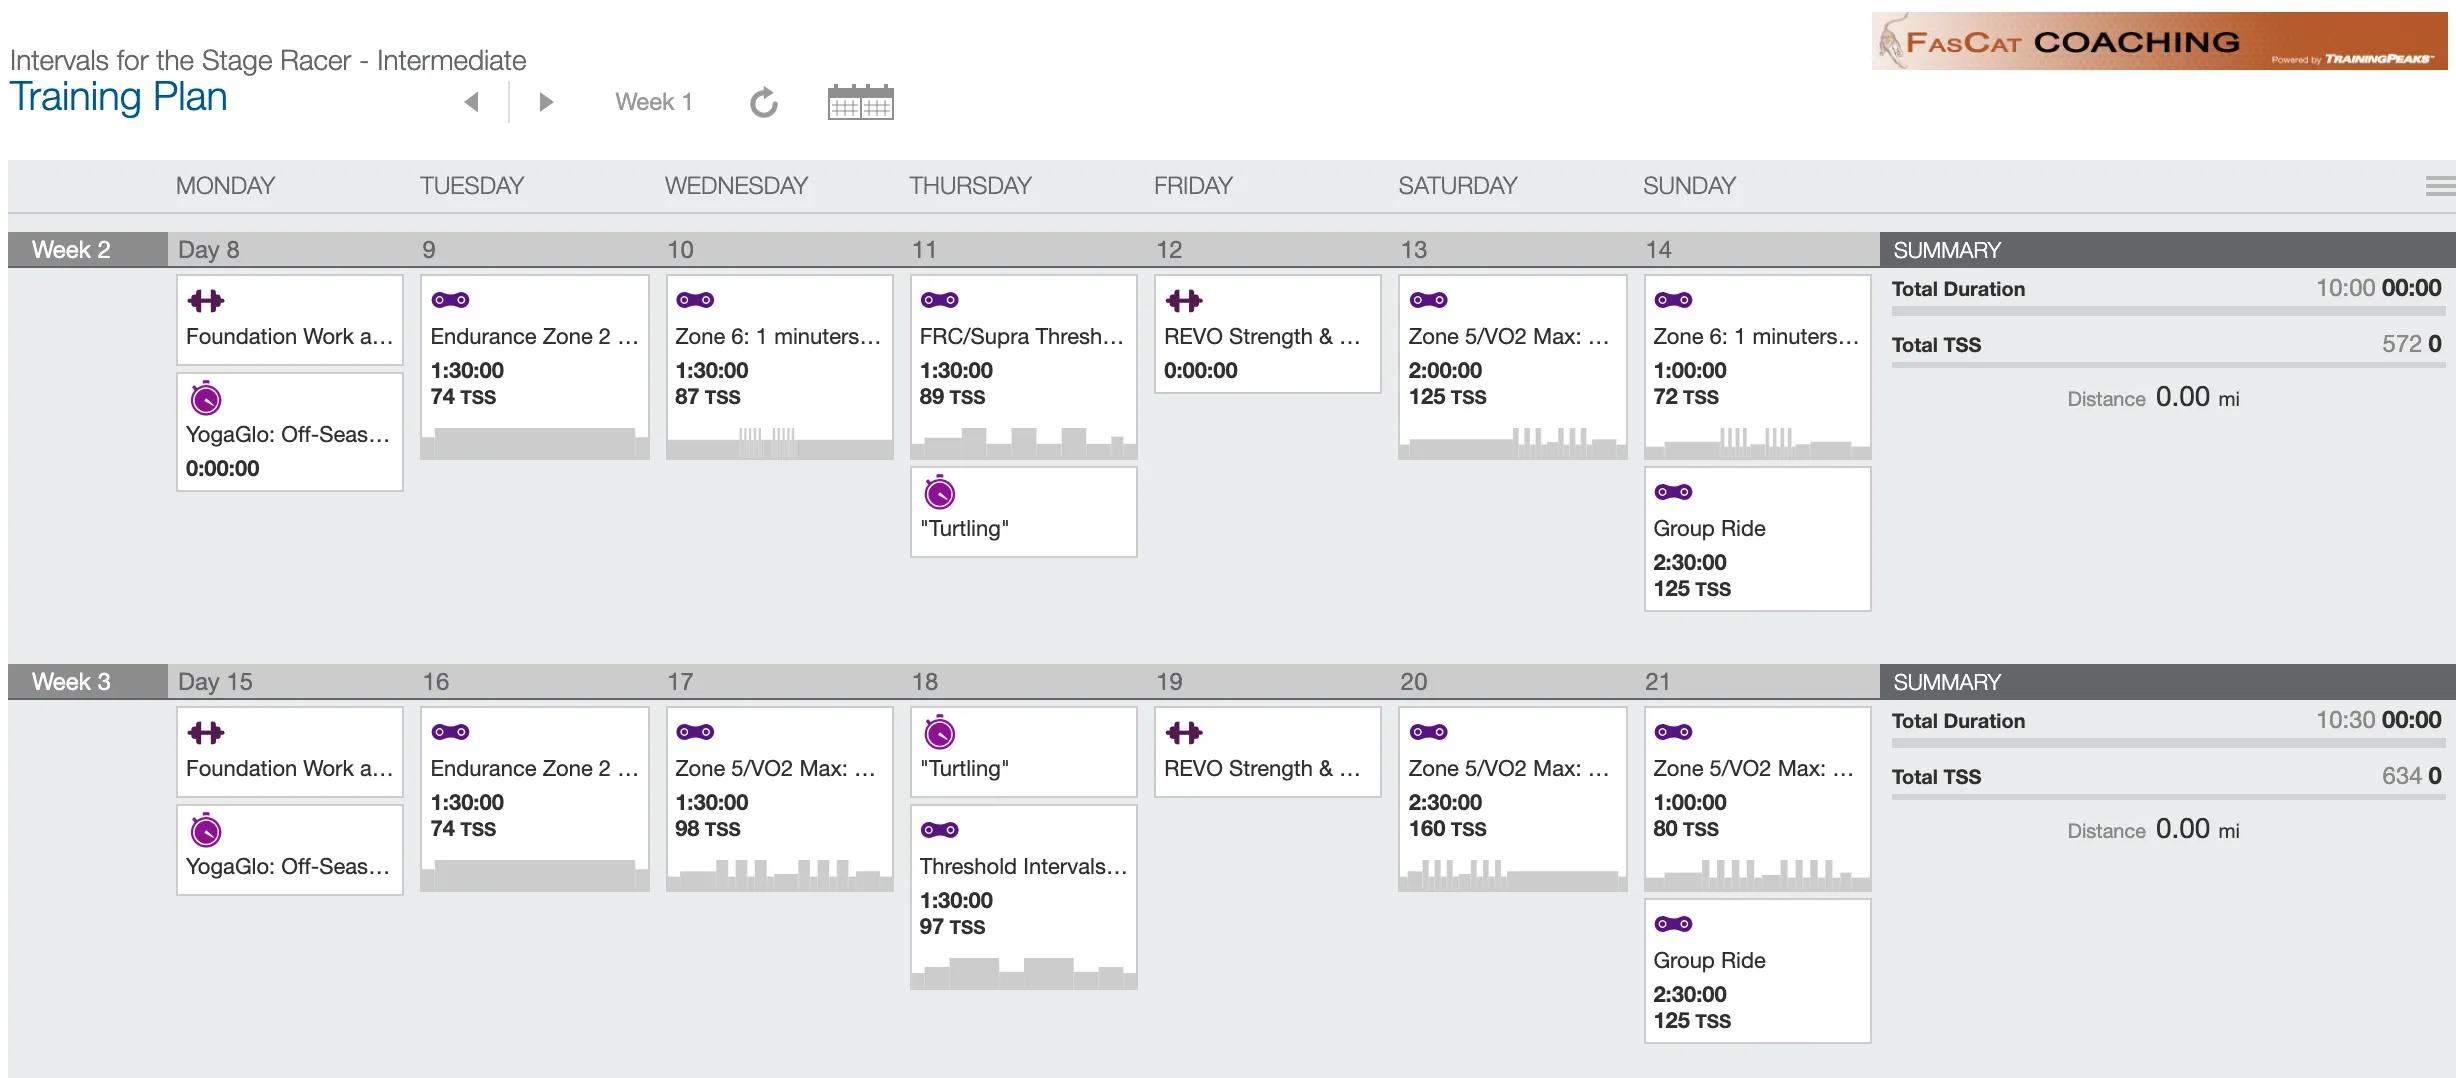The height and width of the screenshot is (1078, 2456).
Task: Select the Week 2 row label
Action: (x=71, y=250)
